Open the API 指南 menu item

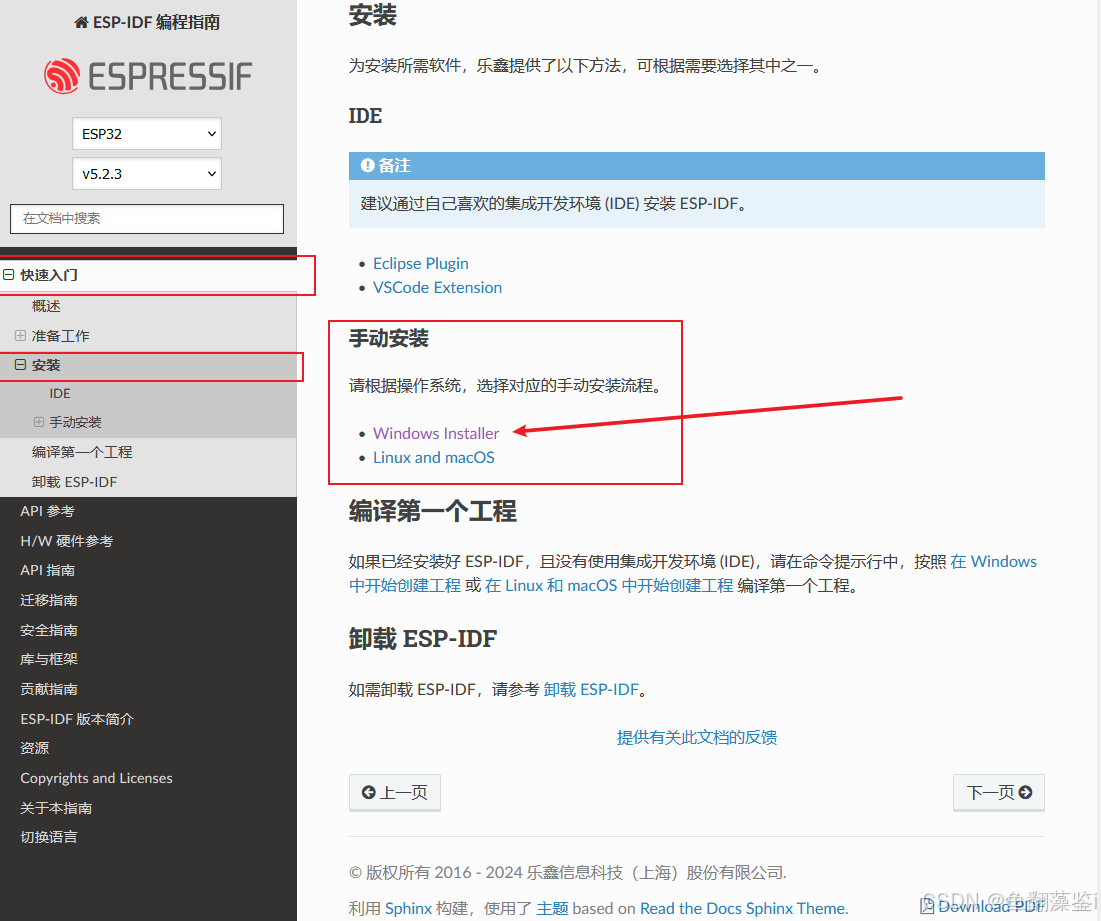(x=48, y=570)
